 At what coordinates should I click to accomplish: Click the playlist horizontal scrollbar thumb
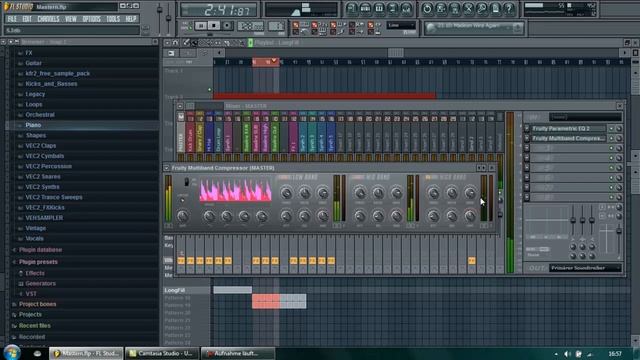click(396, 52)
